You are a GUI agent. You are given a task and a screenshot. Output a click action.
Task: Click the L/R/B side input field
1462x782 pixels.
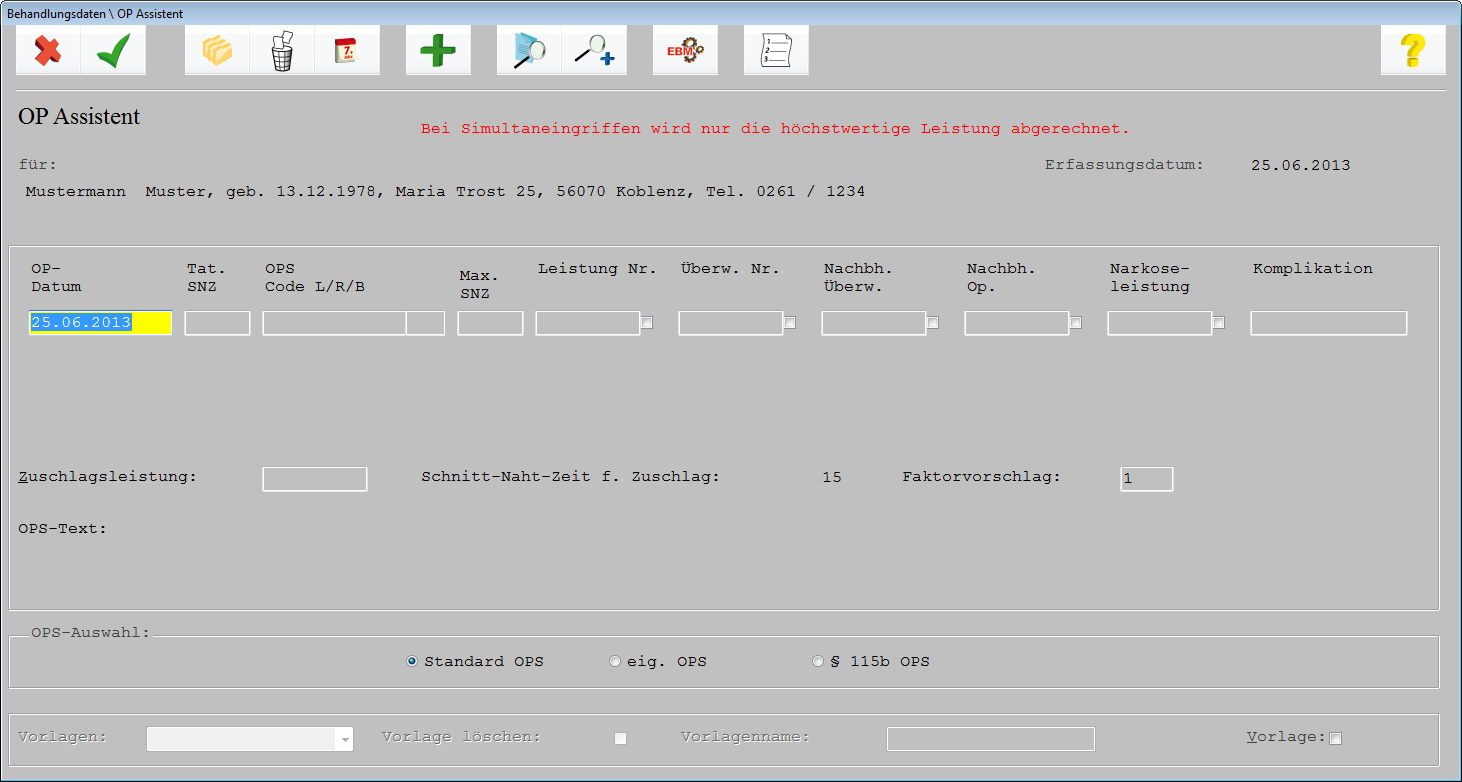425,323
